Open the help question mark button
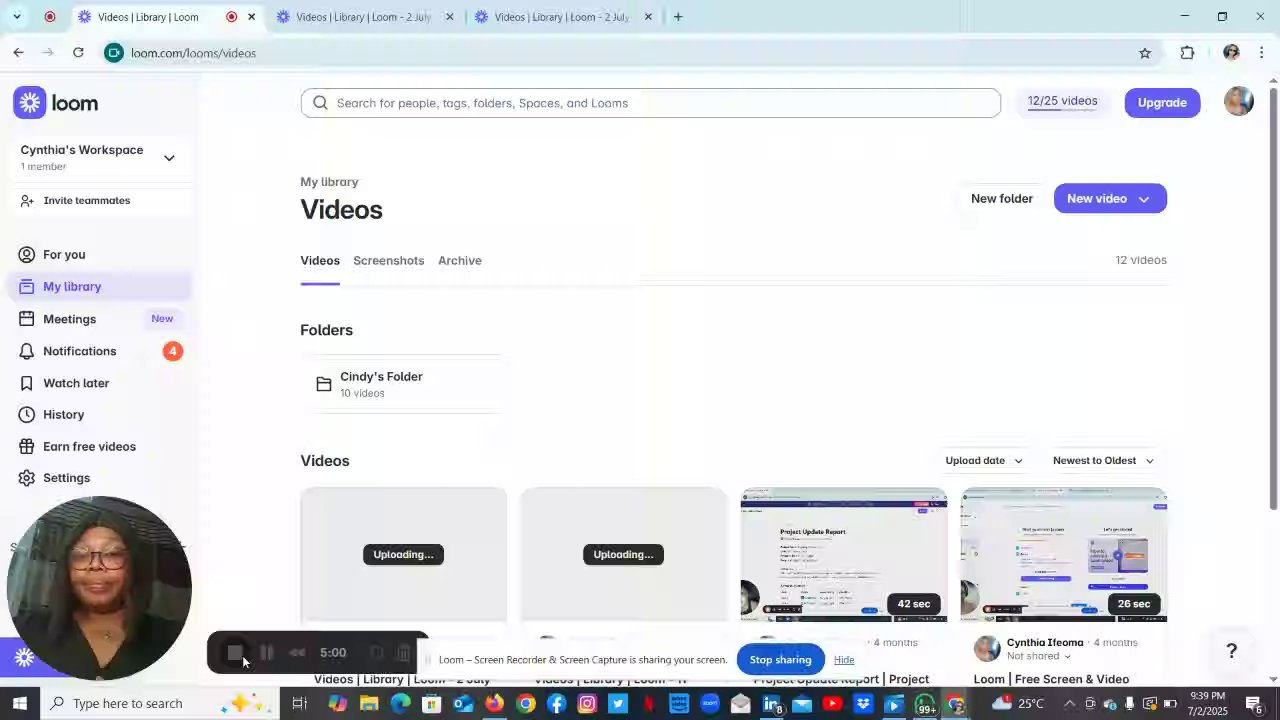The image size is (1280, 720). tap(1232, 650)
